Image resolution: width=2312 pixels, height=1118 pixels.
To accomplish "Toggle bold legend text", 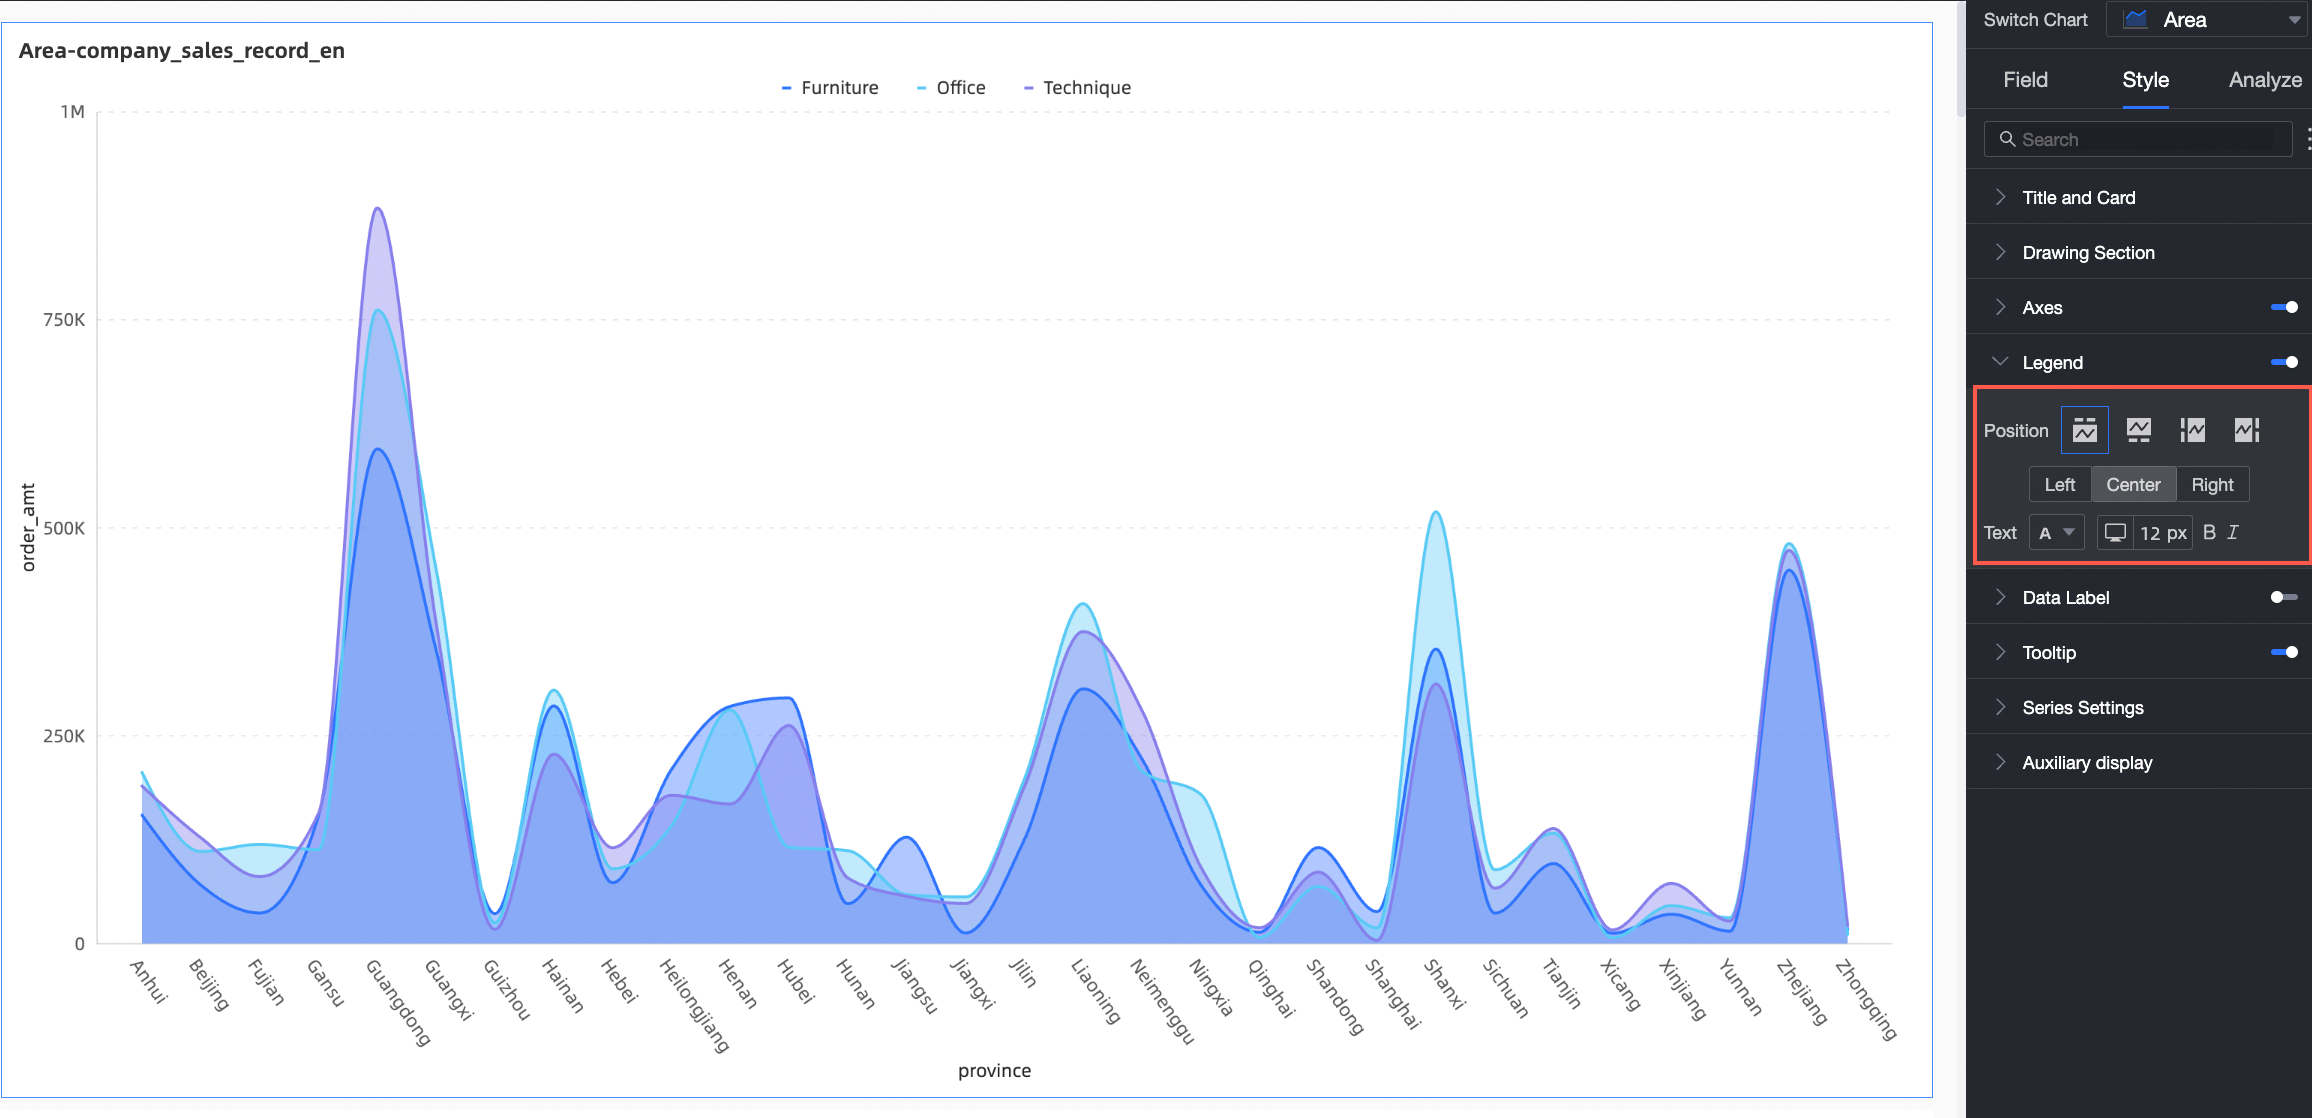I will coord(2210,533).
